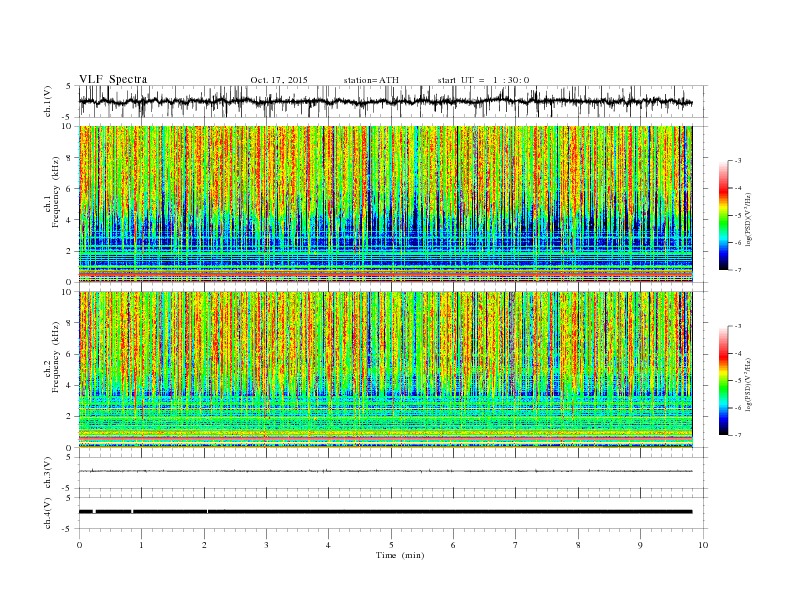Click inside the ch.1 spectrogram panel
This screenshot has width=792, height=612.
tap(385, 203)
